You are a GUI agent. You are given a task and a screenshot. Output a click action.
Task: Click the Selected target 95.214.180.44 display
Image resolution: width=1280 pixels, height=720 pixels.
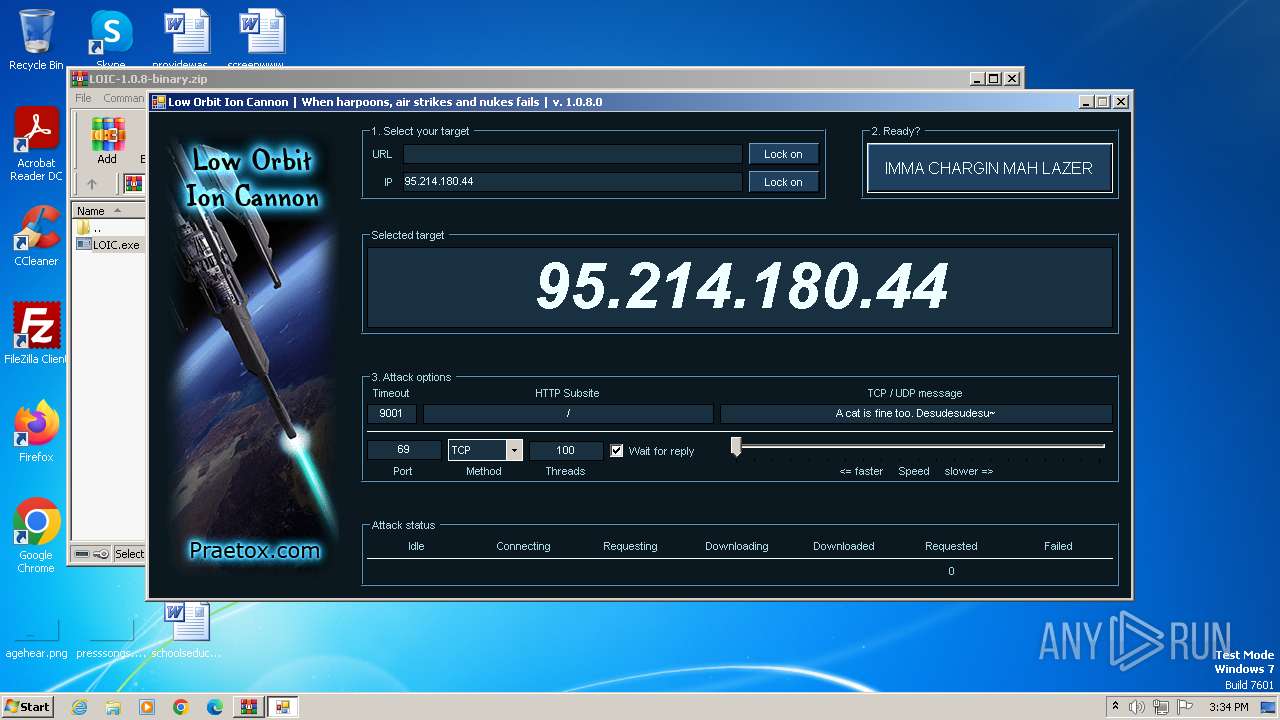(740, 287)
